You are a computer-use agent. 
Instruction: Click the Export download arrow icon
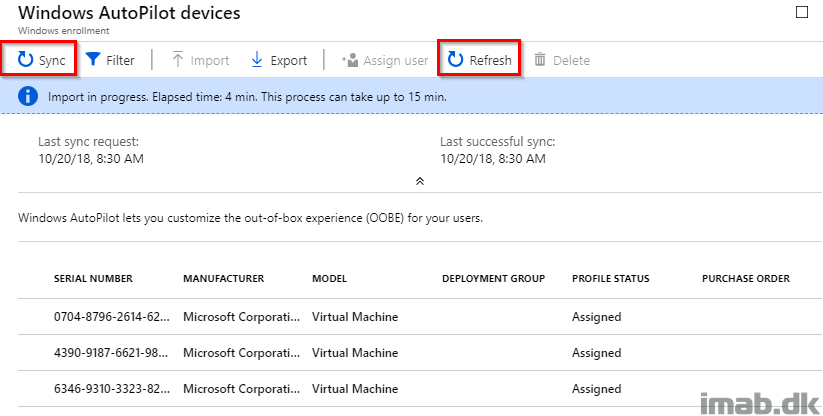pyautogui.click(x=257, y=60)
